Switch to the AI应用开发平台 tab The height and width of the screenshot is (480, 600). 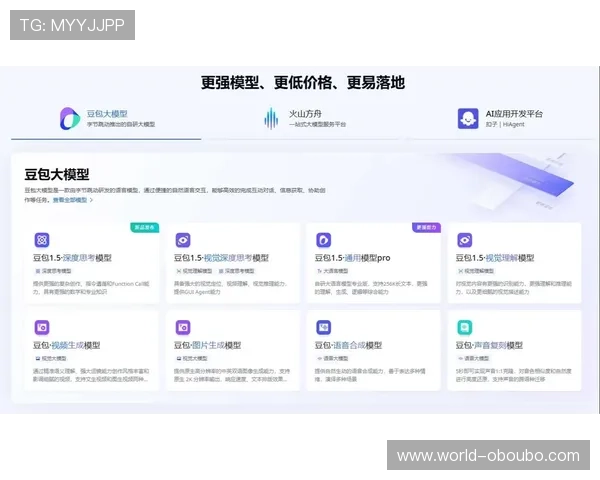coord(514,119)
